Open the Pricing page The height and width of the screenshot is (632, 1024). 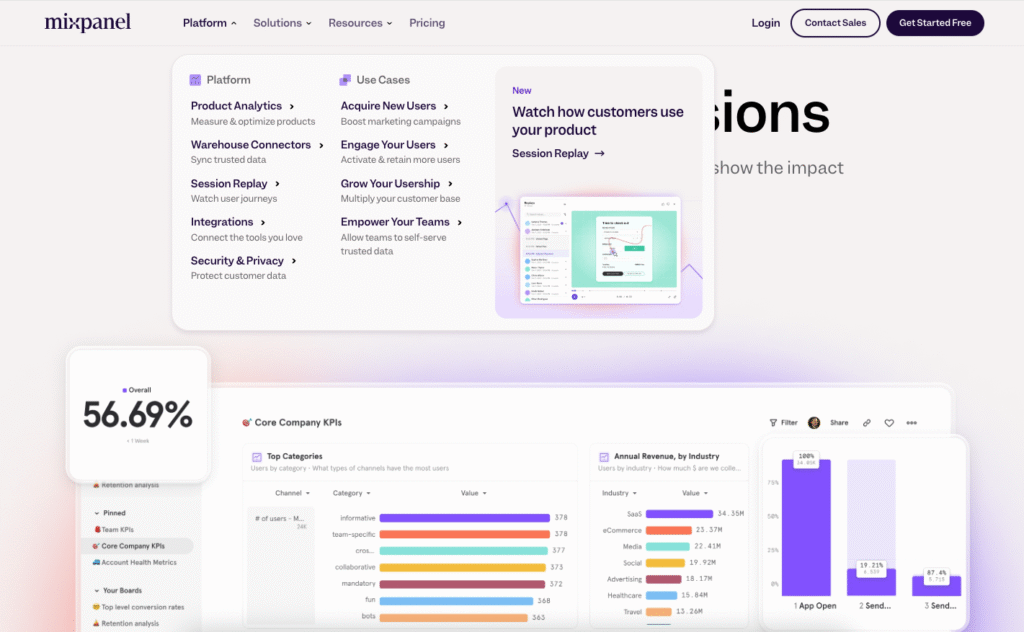[427, 23]
